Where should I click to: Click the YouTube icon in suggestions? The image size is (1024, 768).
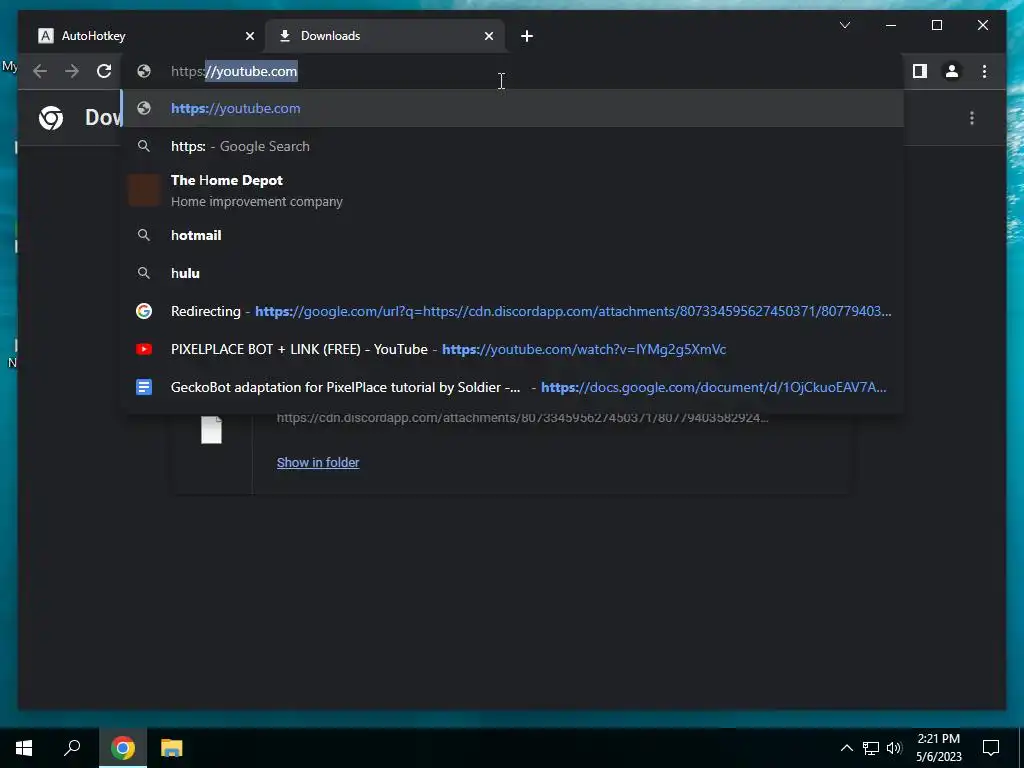[x=144, y=349]
